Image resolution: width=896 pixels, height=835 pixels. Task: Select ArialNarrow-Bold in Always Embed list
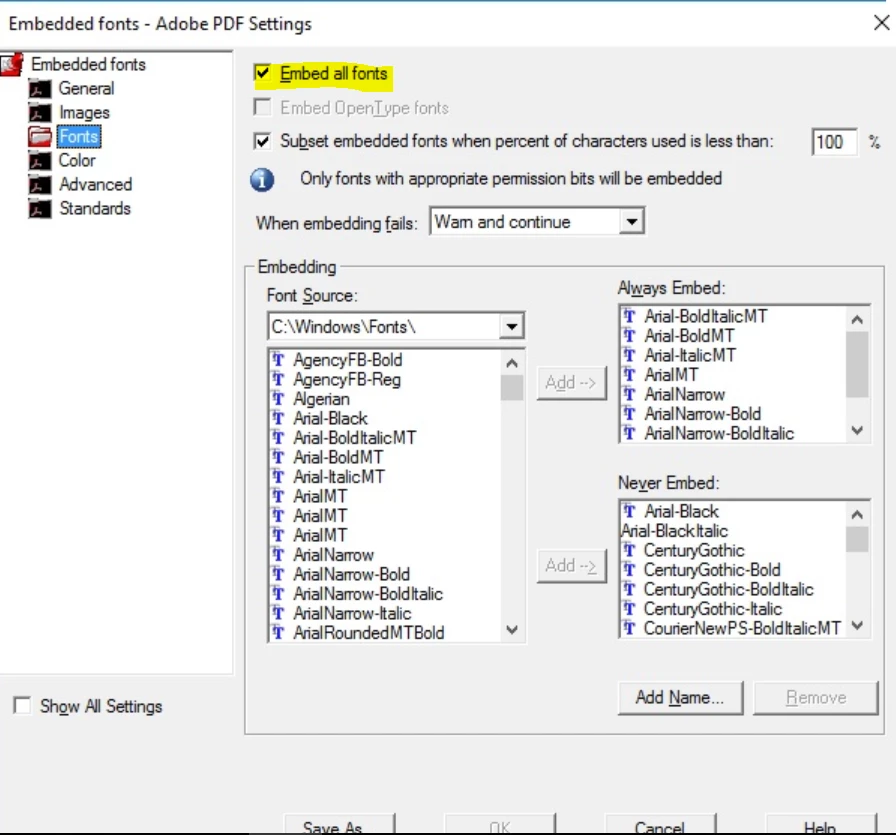coord(703,413)
